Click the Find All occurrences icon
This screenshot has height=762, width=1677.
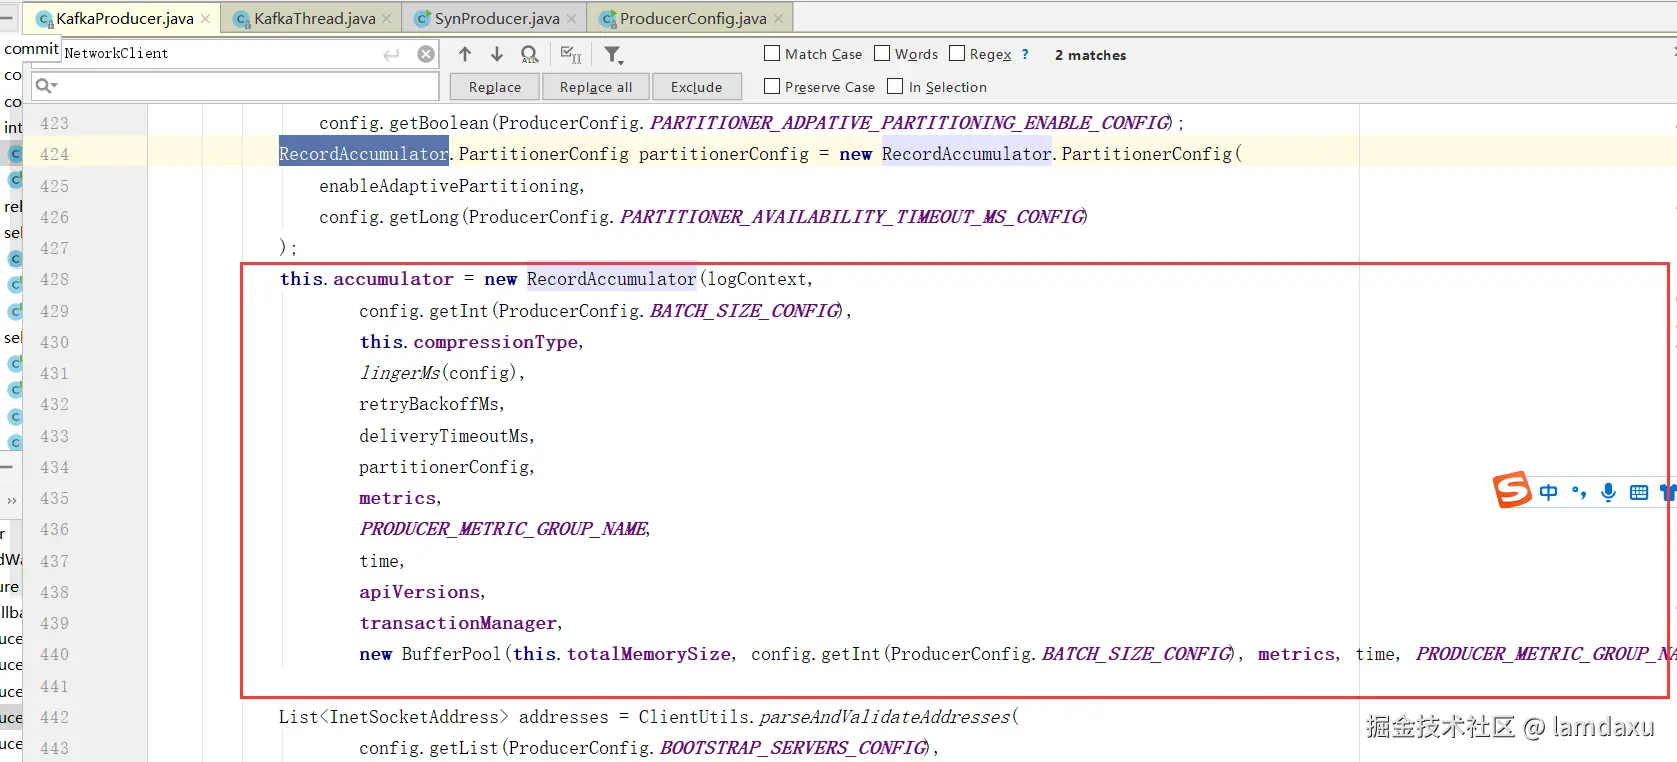[x=530, y=54]
